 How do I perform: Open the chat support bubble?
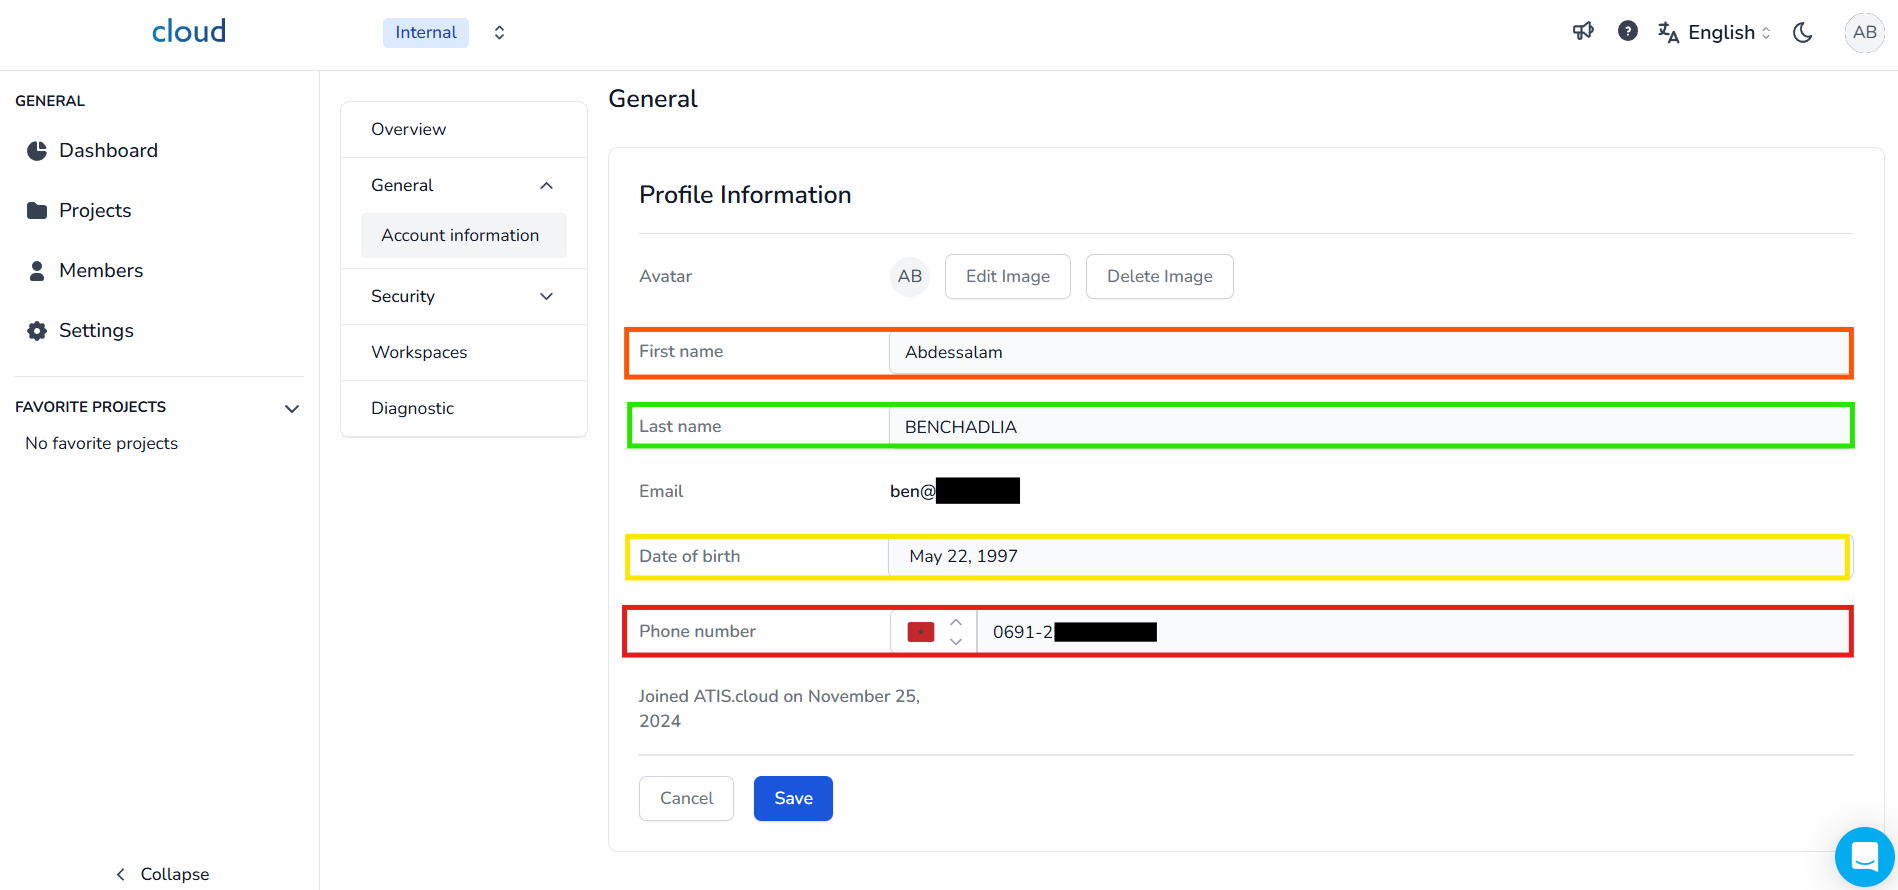1864,857
